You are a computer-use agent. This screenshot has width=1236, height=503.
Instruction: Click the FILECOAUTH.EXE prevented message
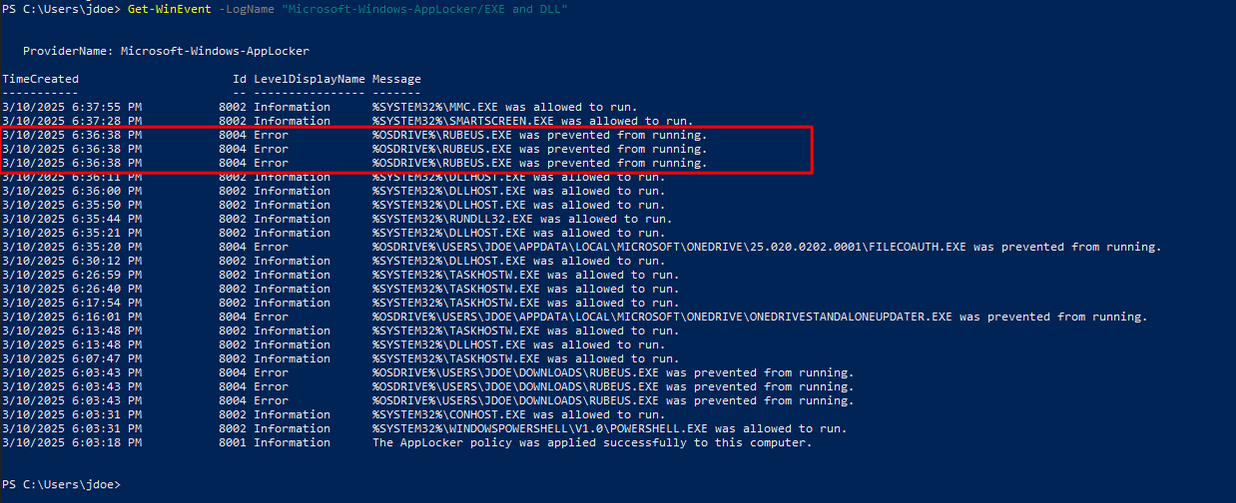(766, 247)
